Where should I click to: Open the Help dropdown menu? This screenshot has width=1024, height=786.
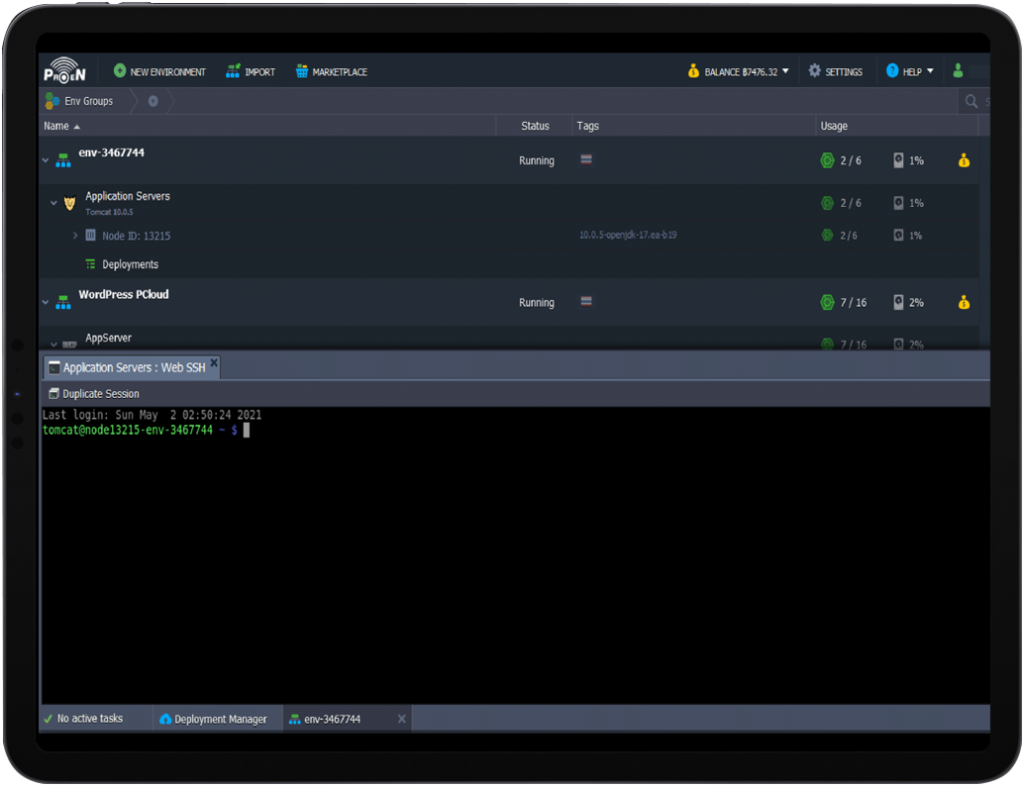pos(910,72)
